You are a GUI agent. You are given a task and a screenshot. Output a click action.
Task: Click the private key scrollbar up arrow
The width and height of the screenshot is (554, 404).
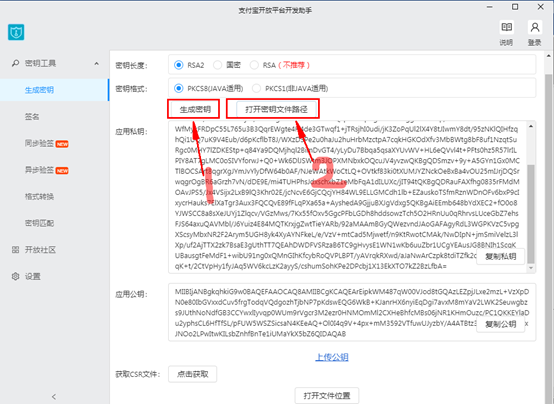531,126
